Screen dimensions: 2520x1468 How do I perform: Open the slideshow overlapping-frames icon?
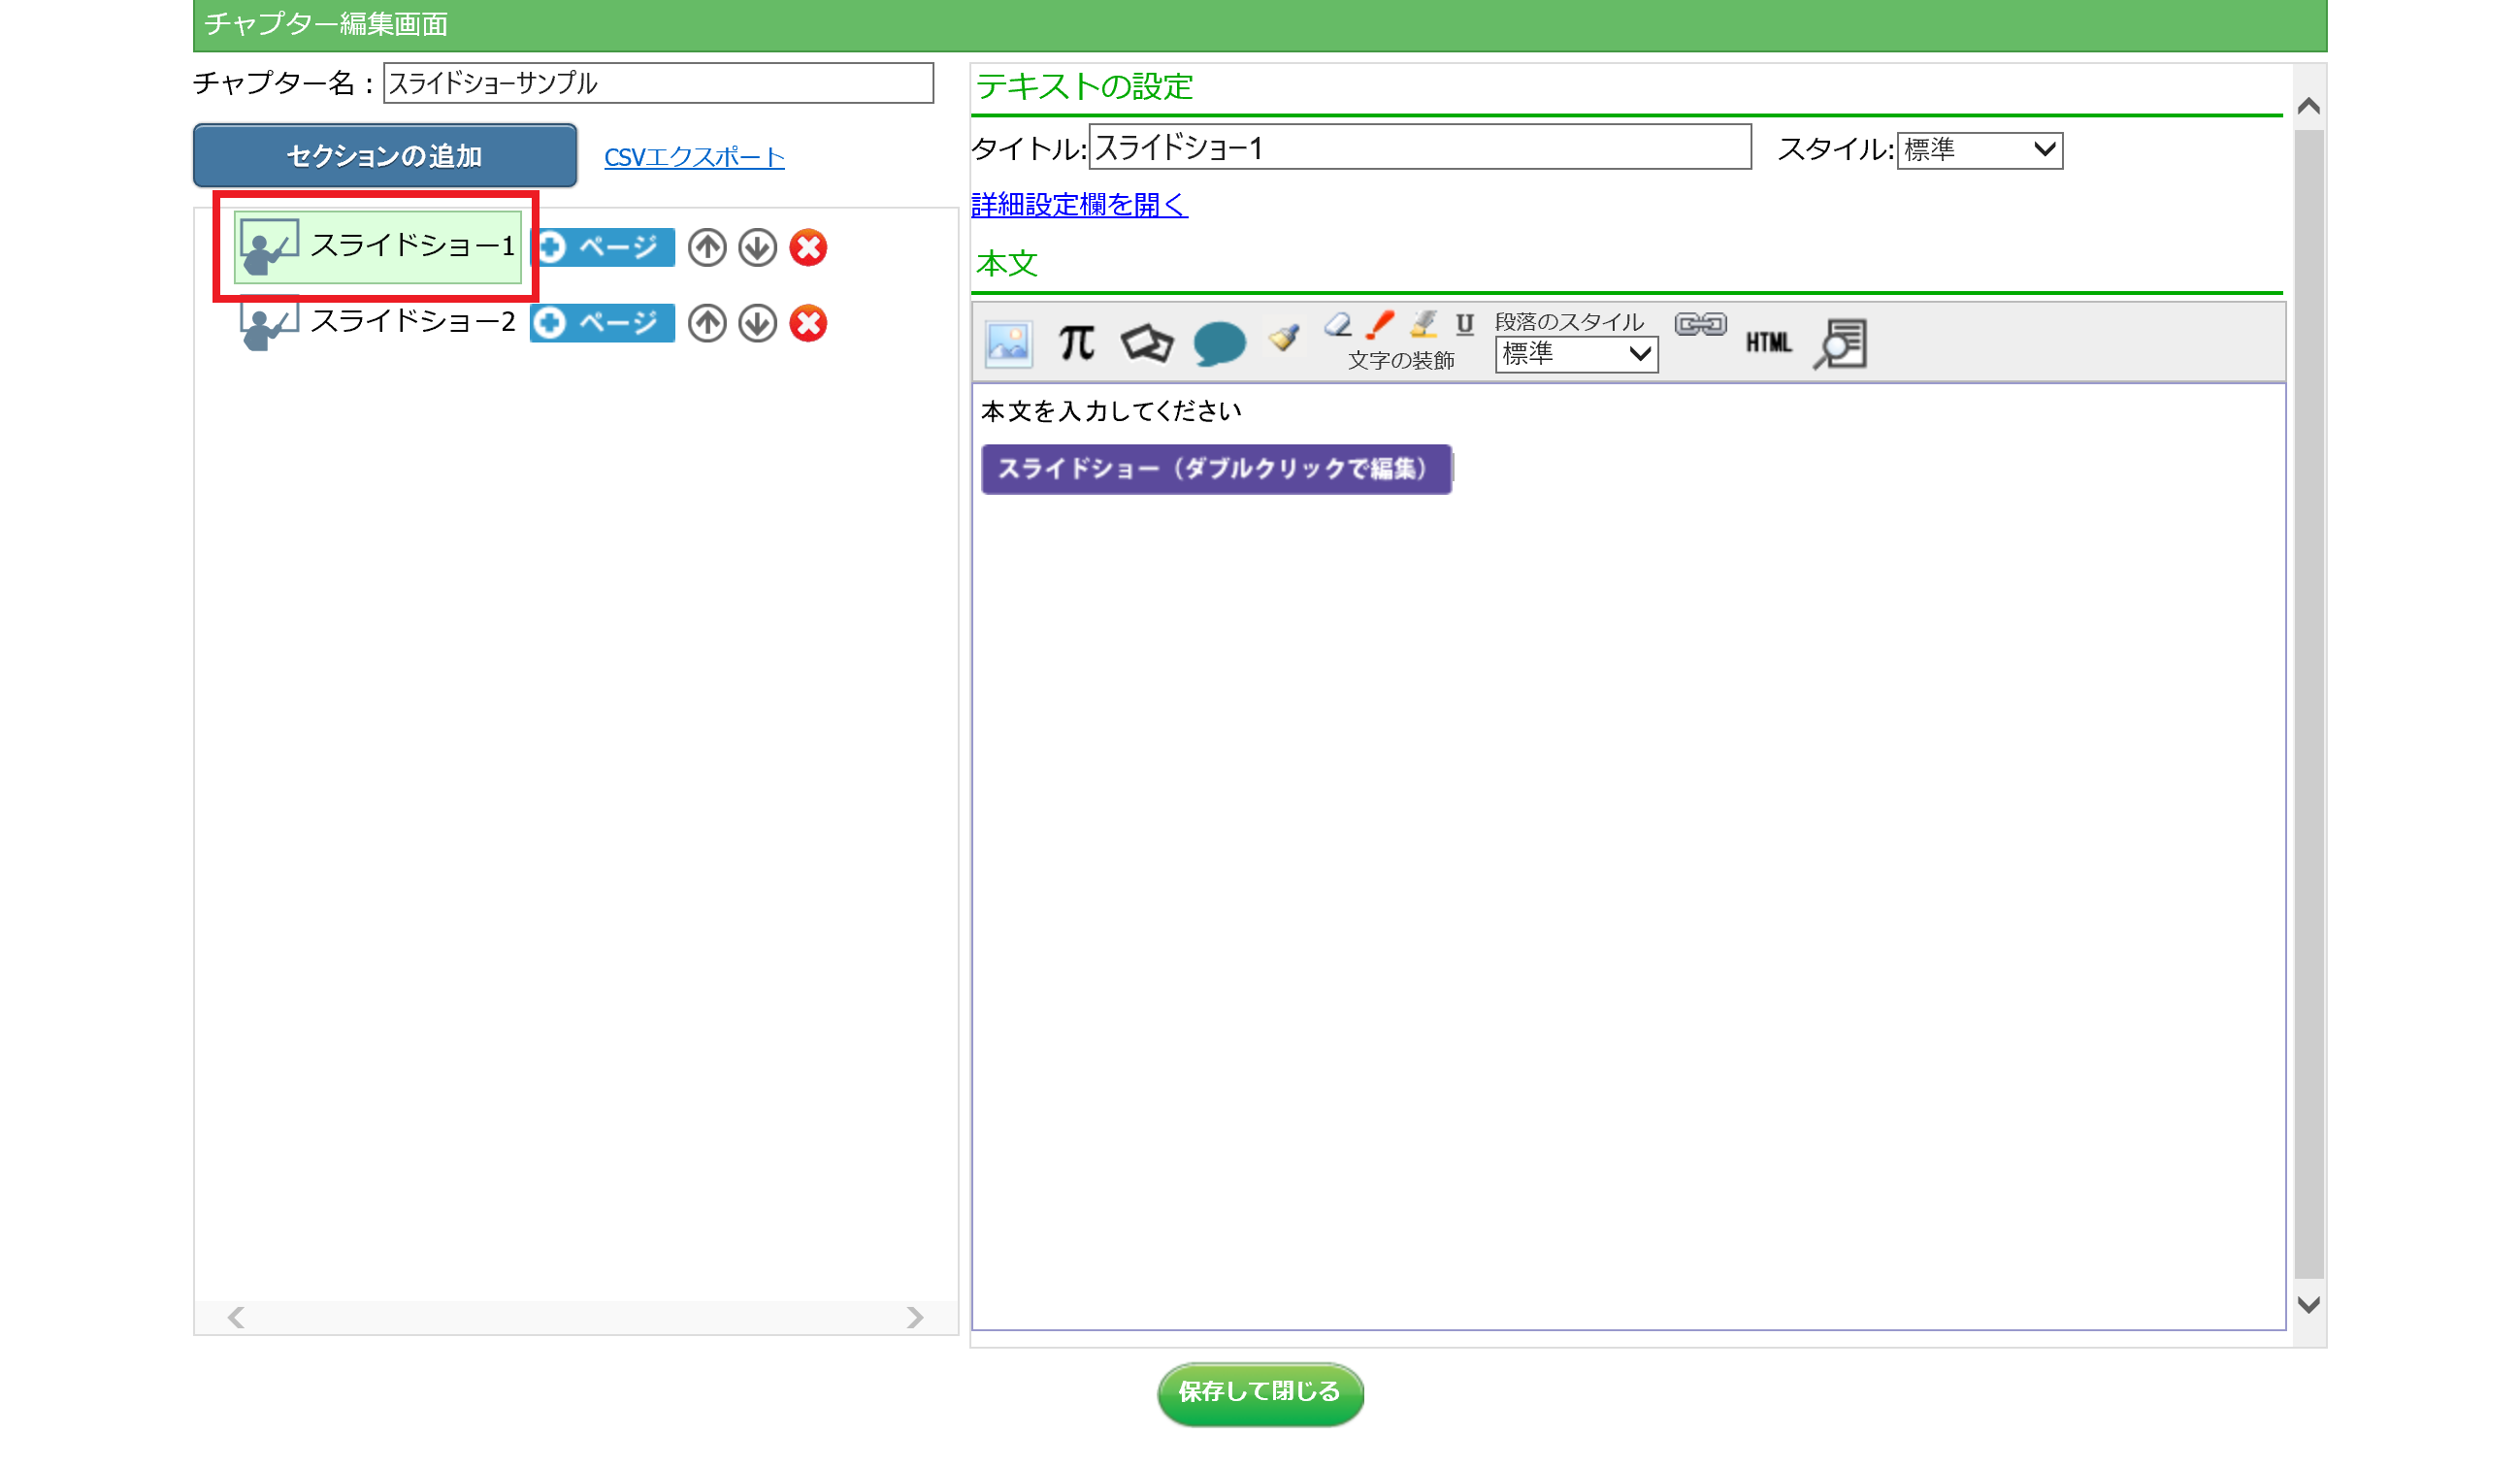point(1147,343)
